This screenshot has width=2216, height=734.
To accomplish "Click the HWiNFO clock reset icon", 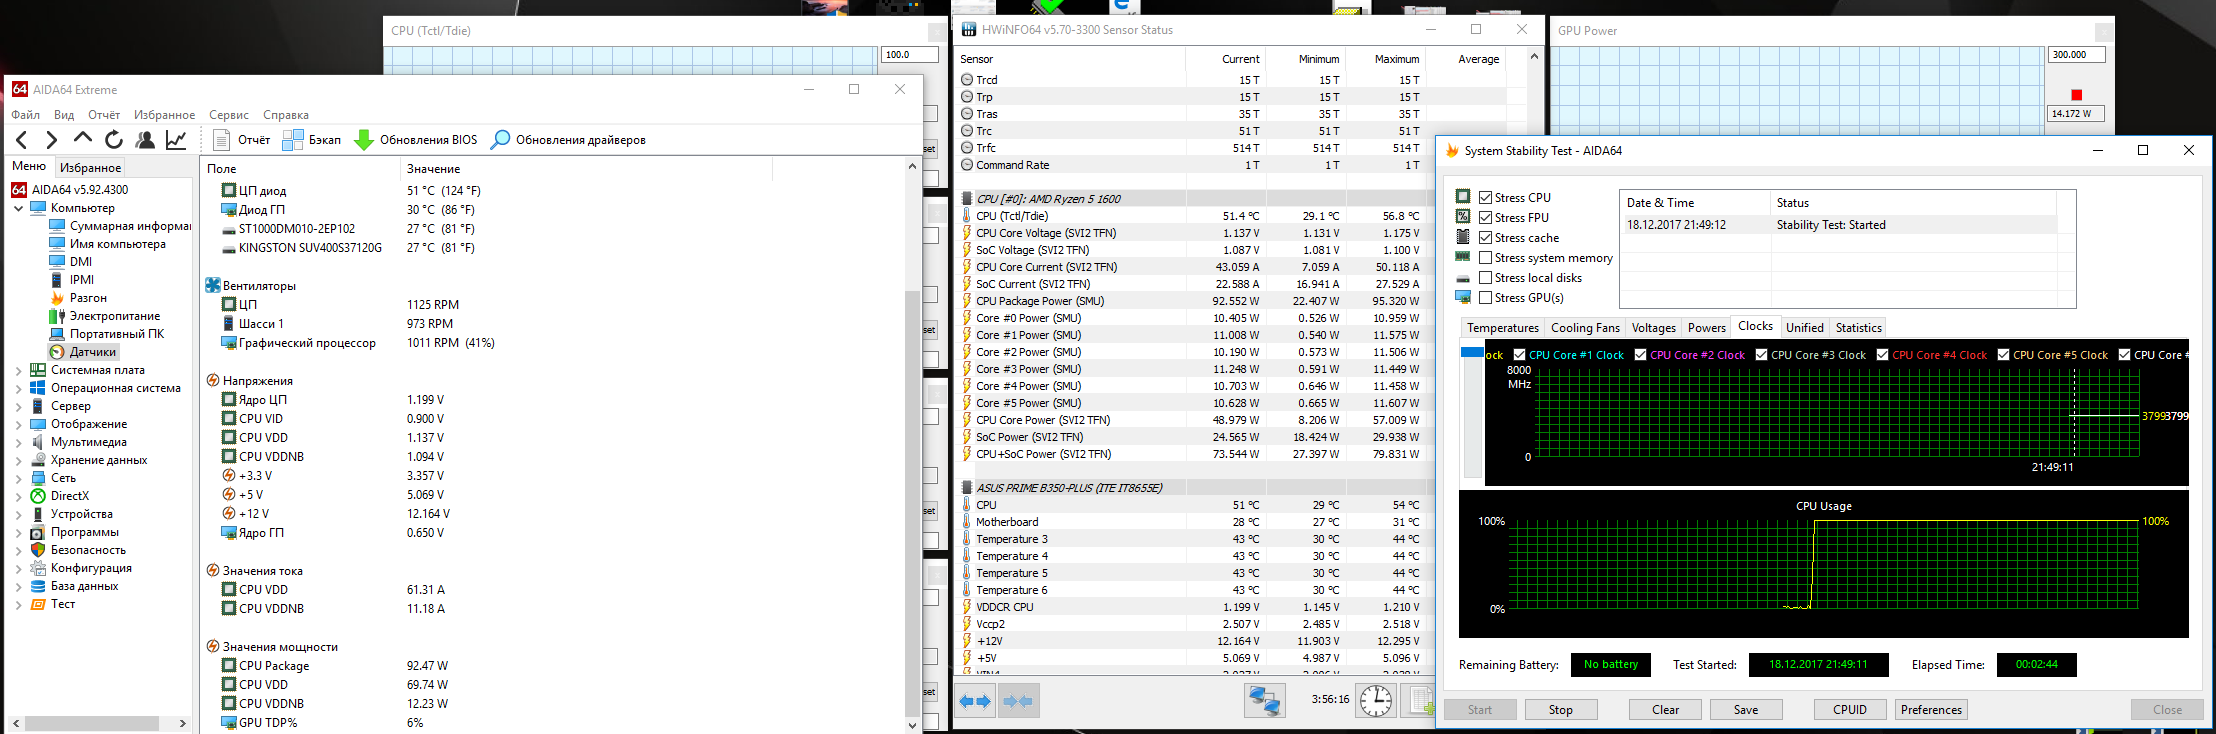I will click(1376, 701).
